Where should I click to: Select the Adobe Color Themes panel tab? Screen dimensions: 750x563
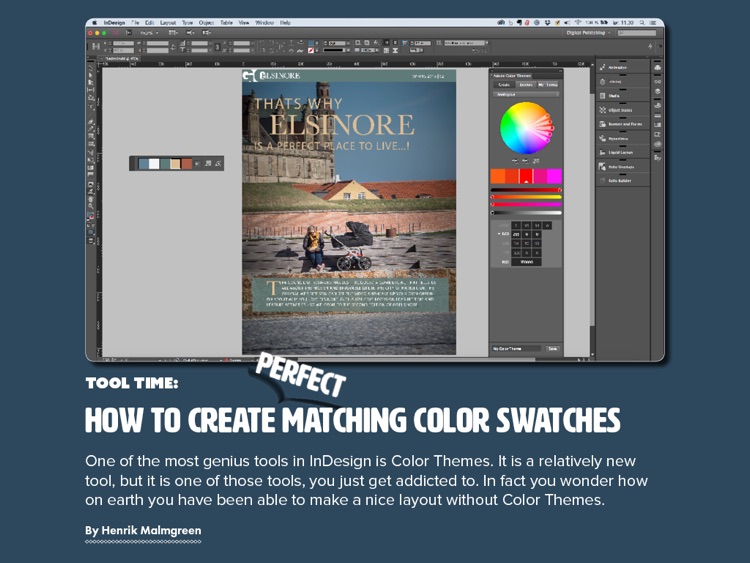point(512,76)
